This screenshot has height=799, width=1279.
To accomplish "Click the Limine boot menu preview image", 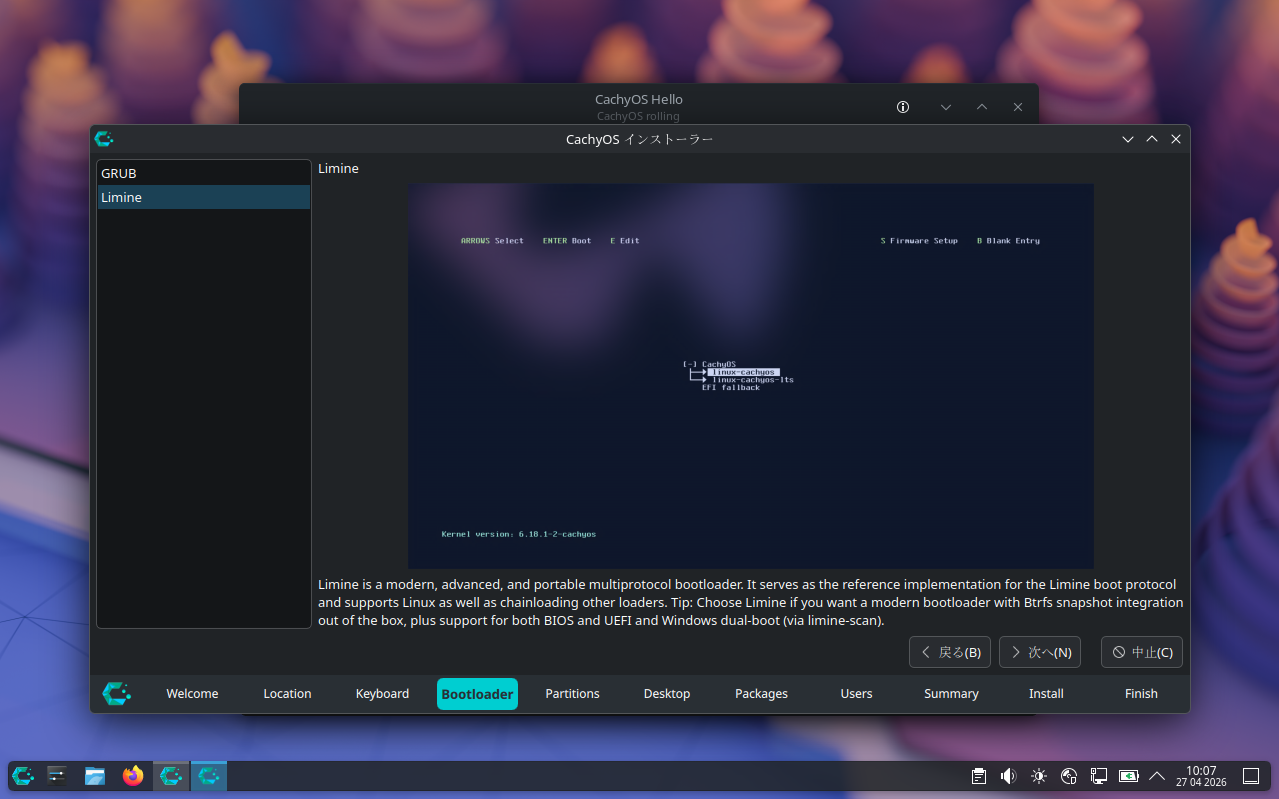I will point(750,376).
